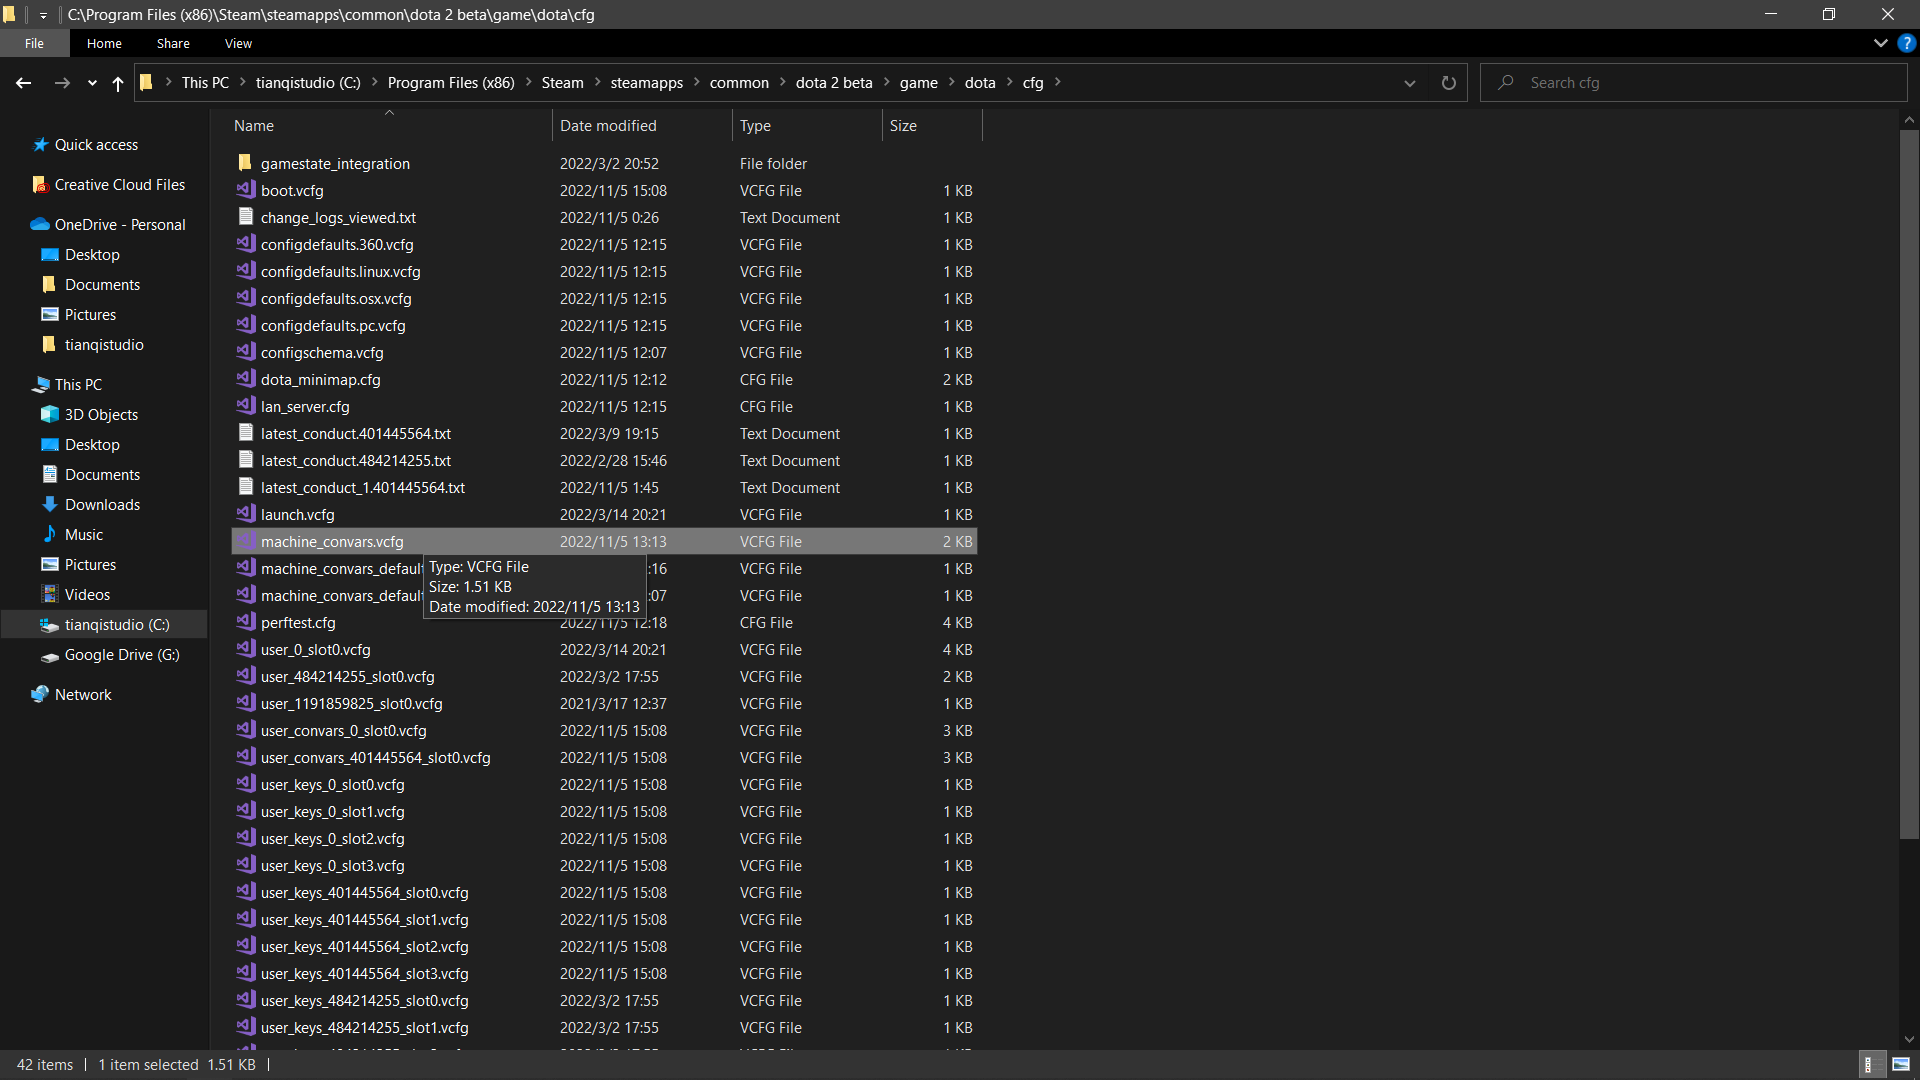
Task: Click the Back navigation arrow
Action: coord(23,83)
